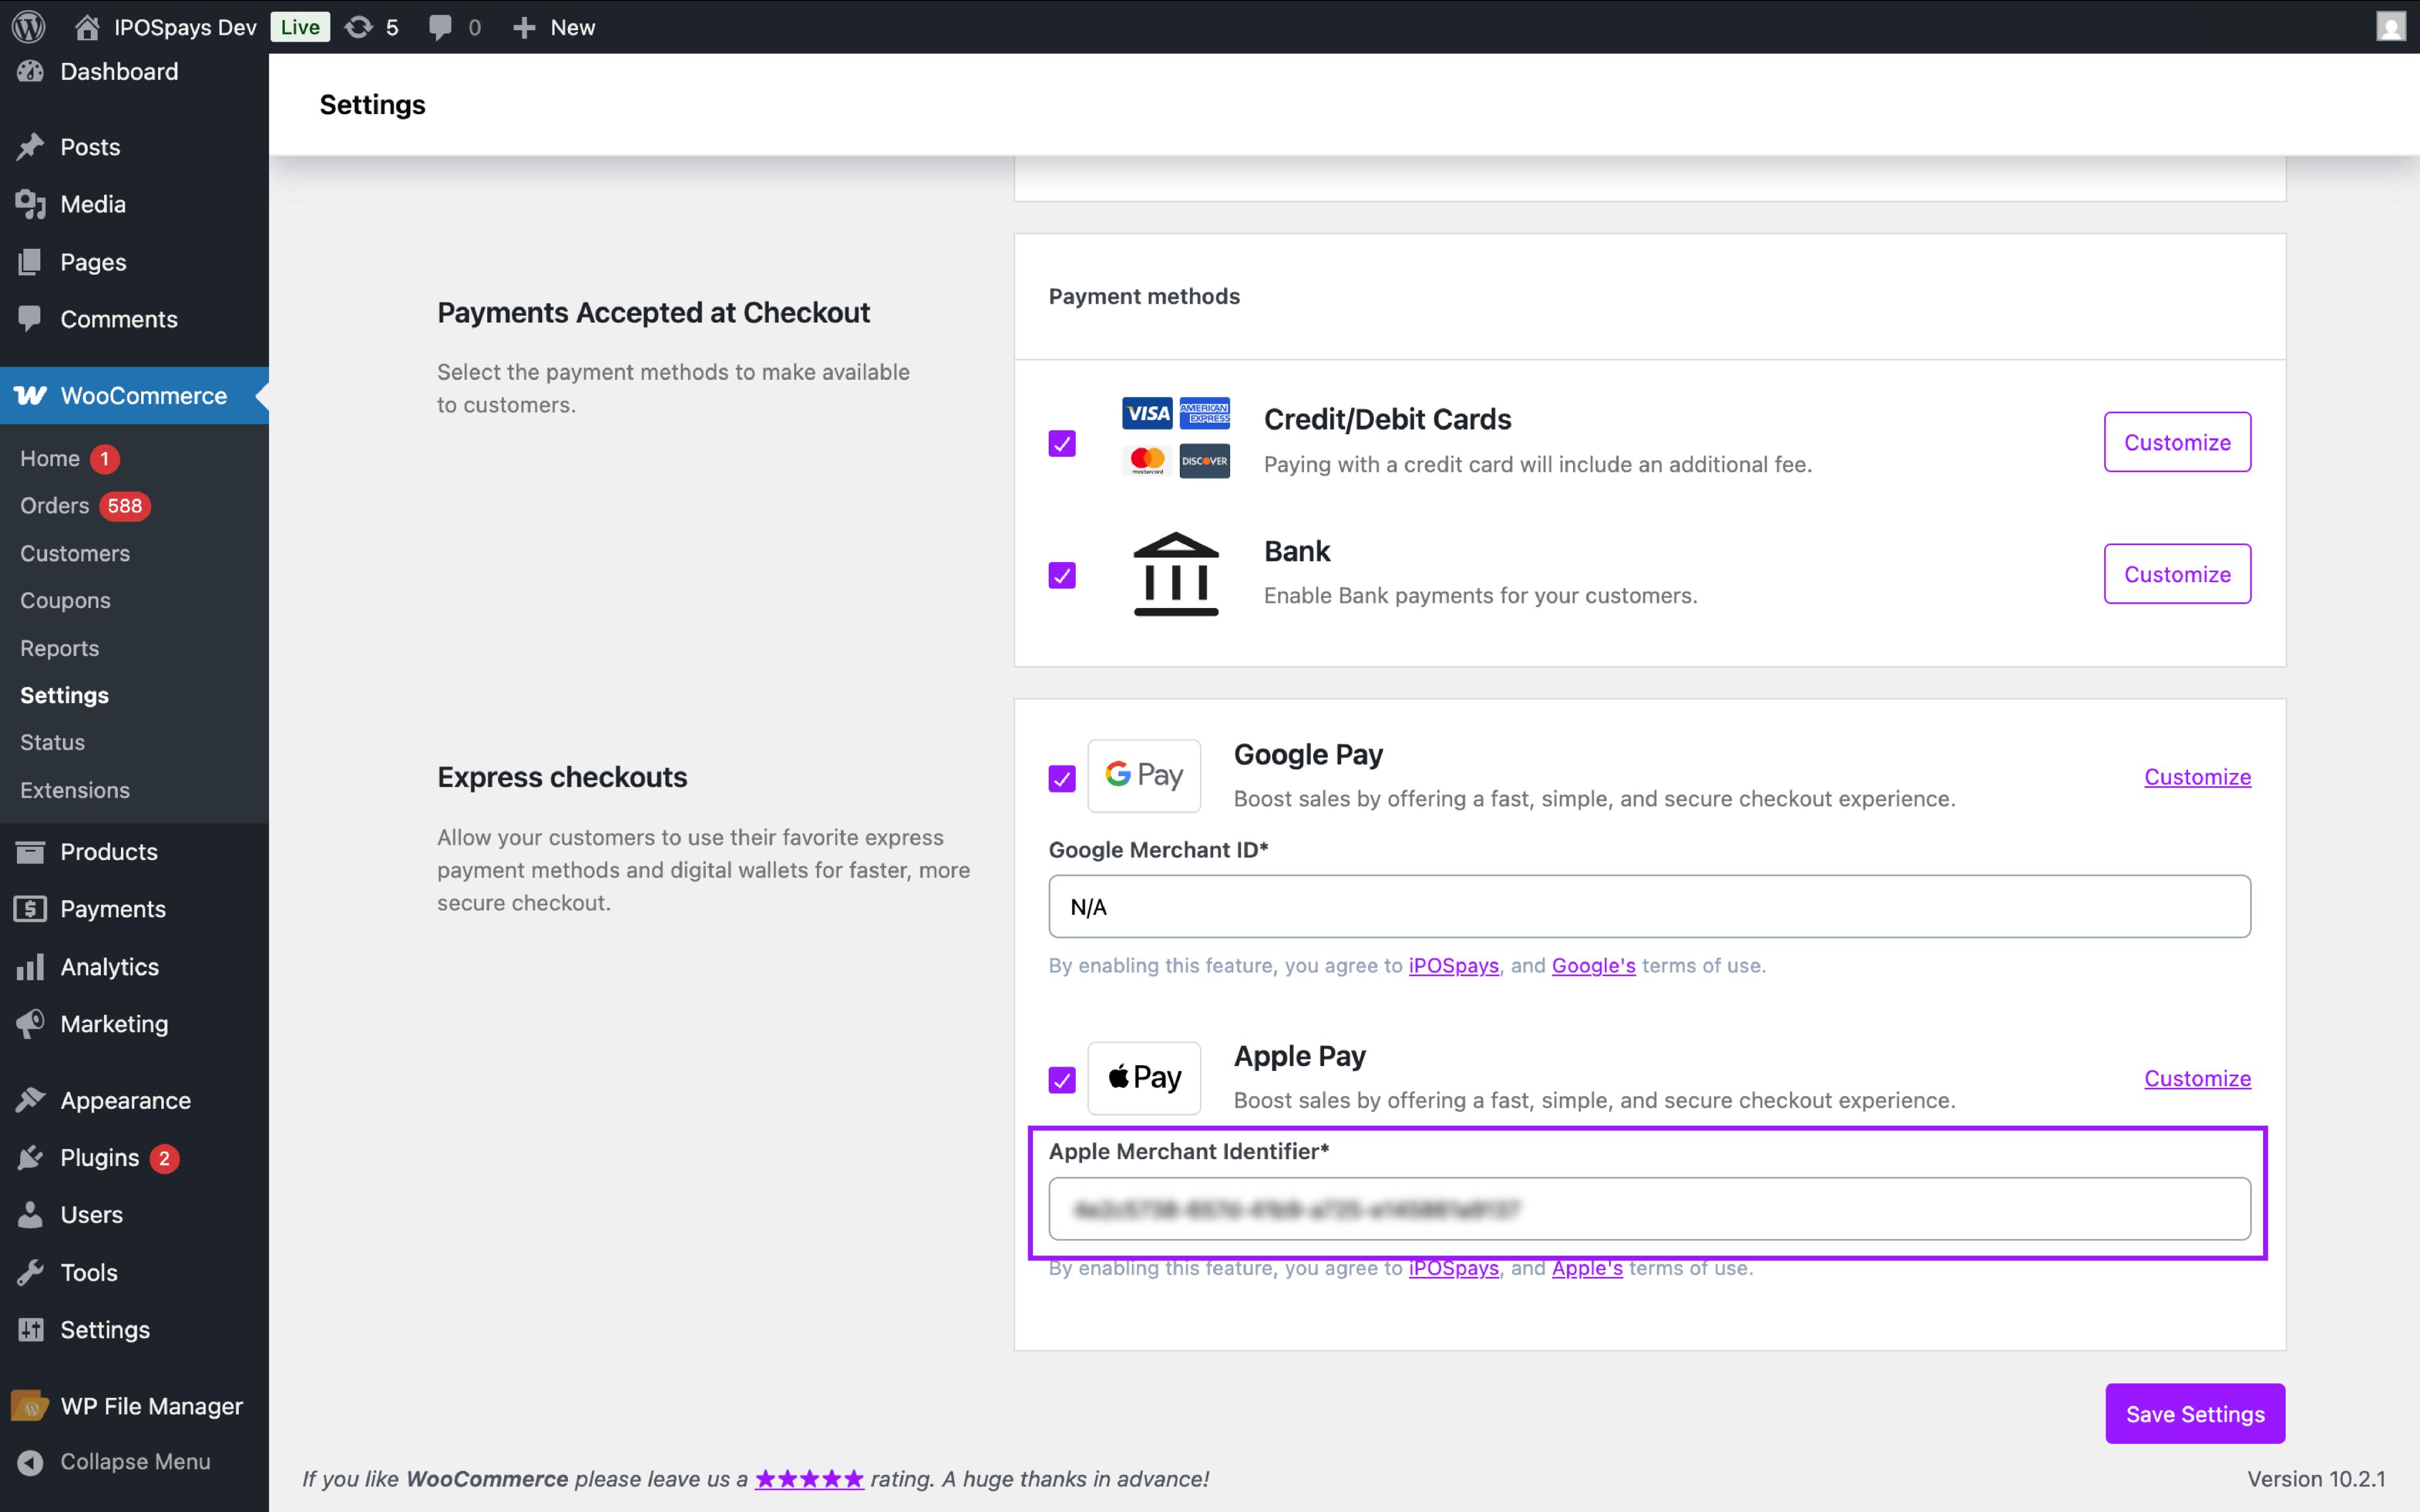
Task: Click the Save Settings button
Action: (x=2194, y=1414)
